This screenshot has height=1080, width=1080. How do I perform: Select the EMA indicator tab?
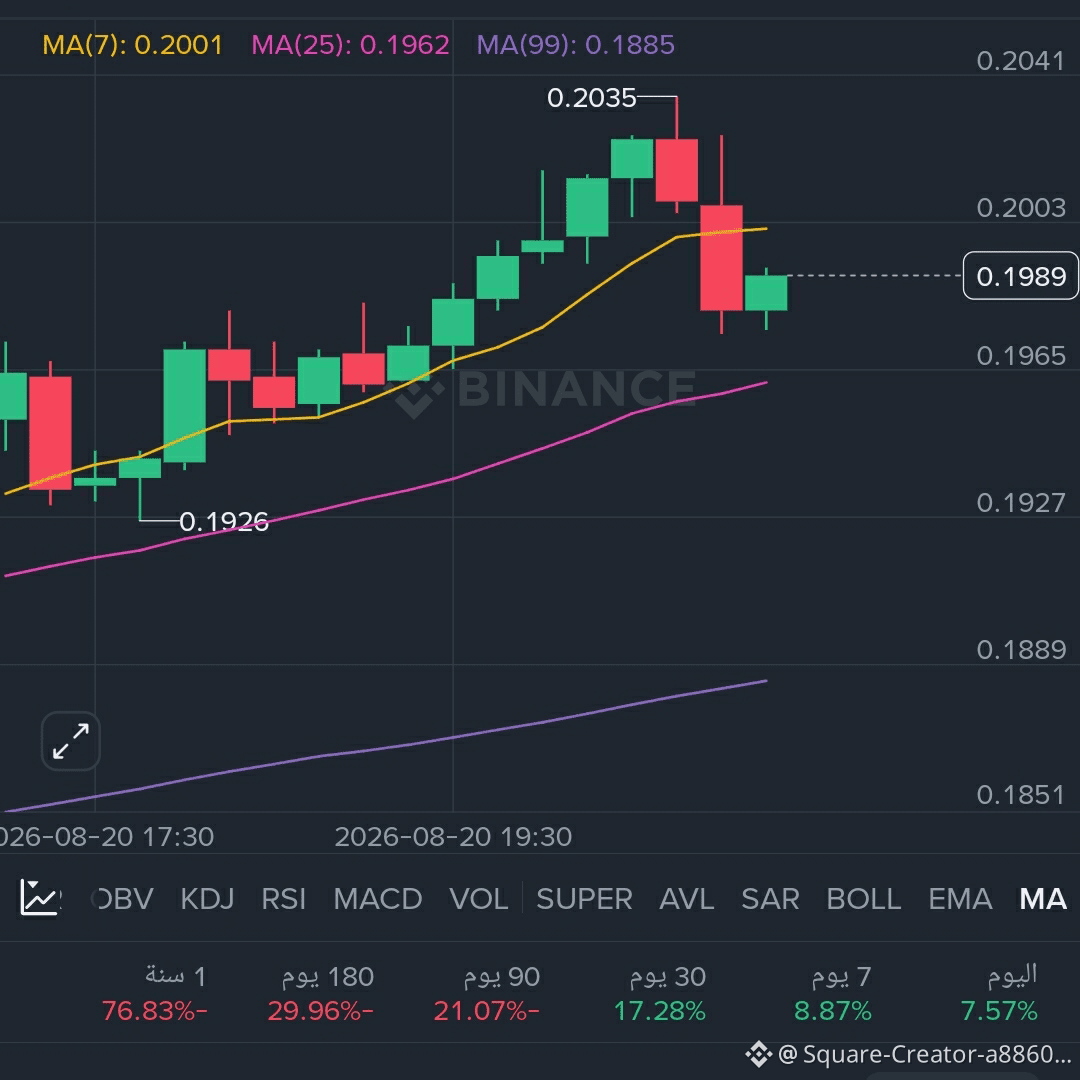point(960,898)
